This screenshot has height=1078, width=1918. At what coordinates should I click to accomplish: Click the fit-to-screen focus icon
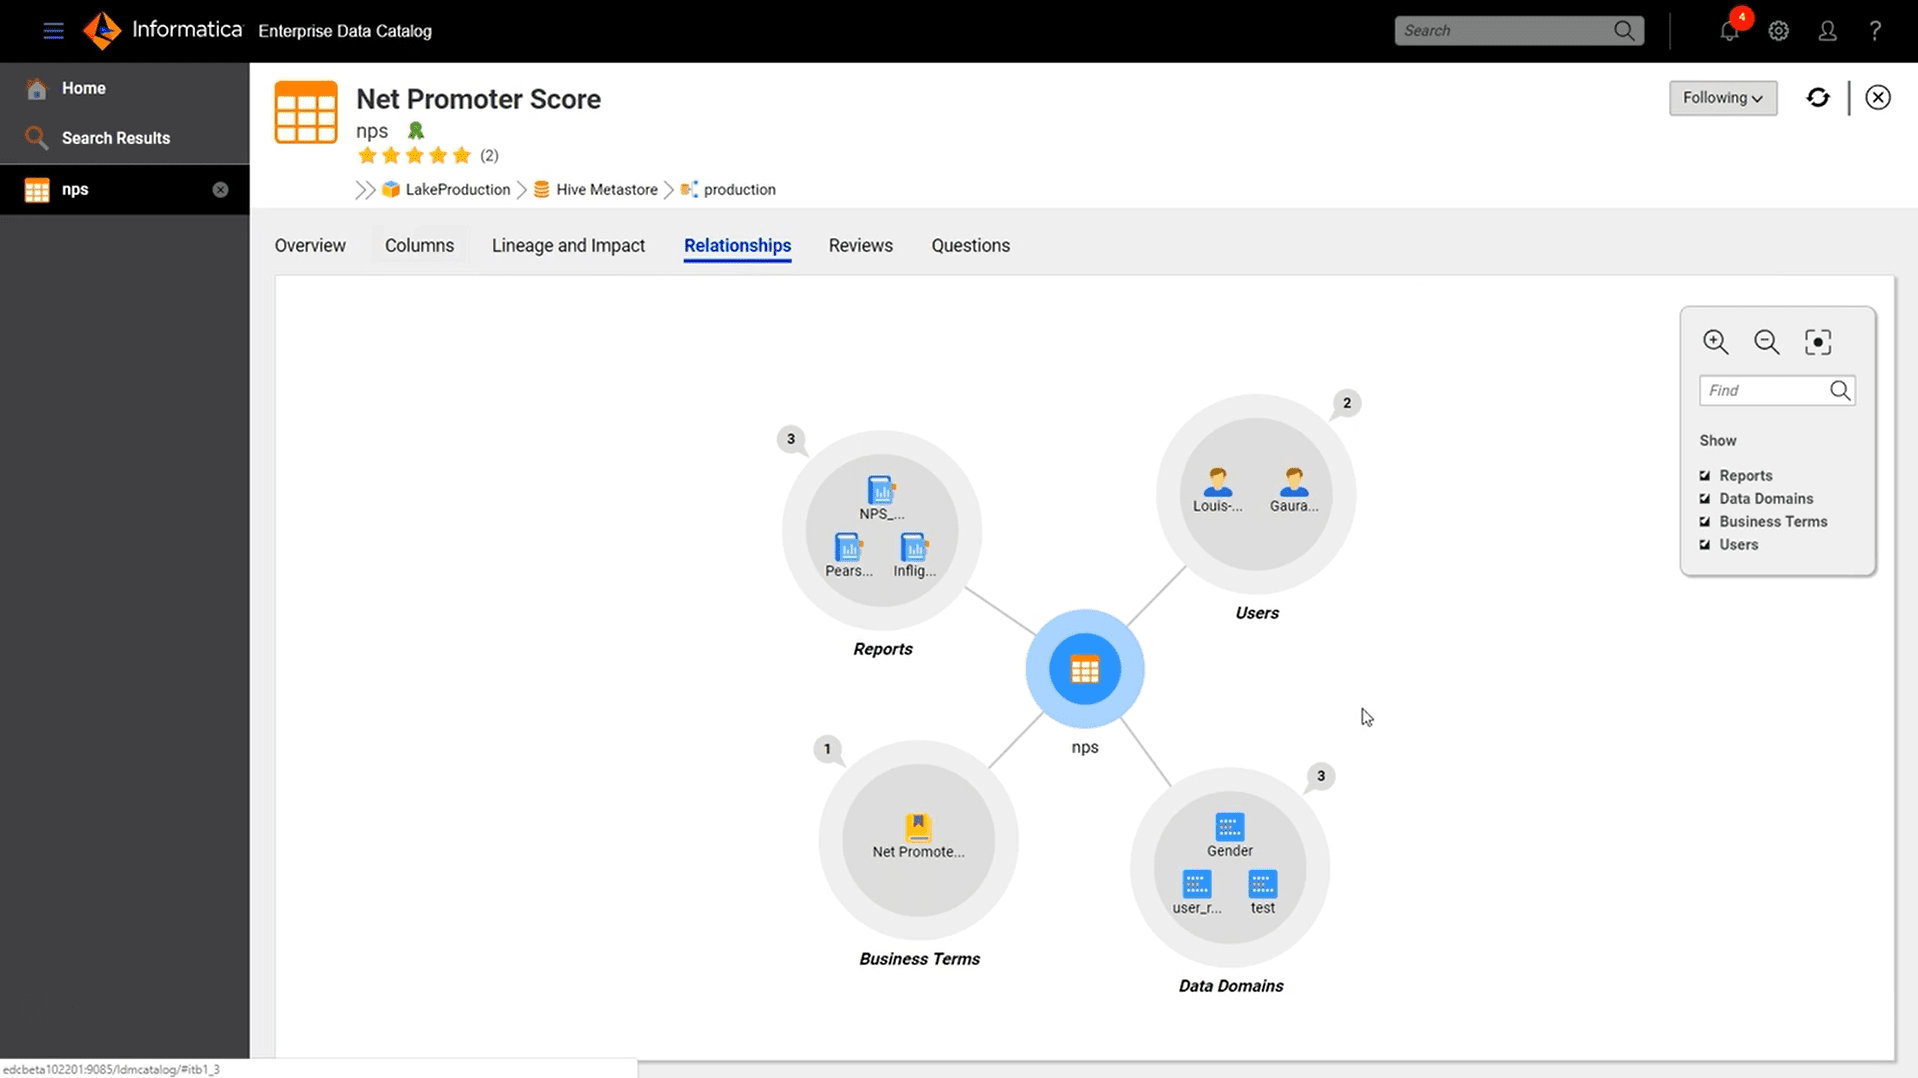click(x=1817, y=341)
